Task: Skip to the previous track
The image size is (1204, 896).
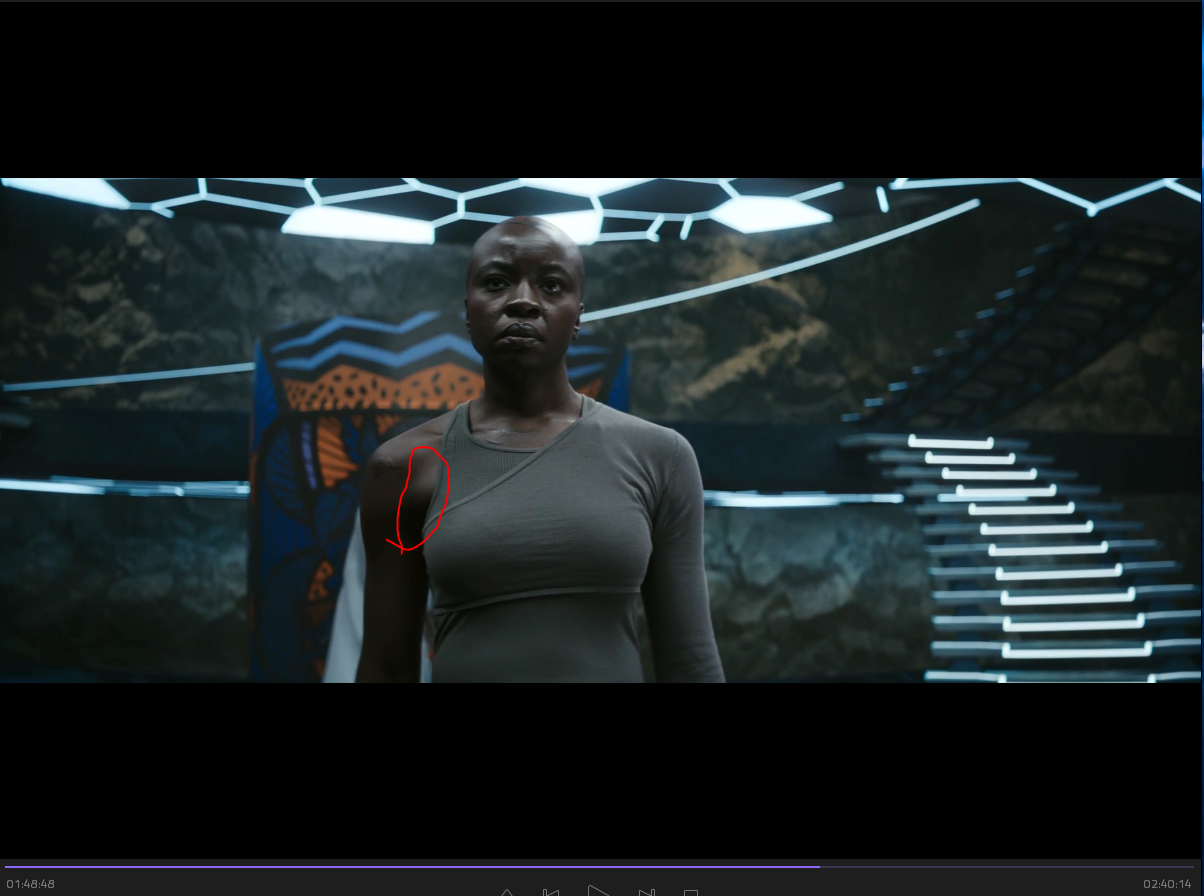Action: [550, 892]
